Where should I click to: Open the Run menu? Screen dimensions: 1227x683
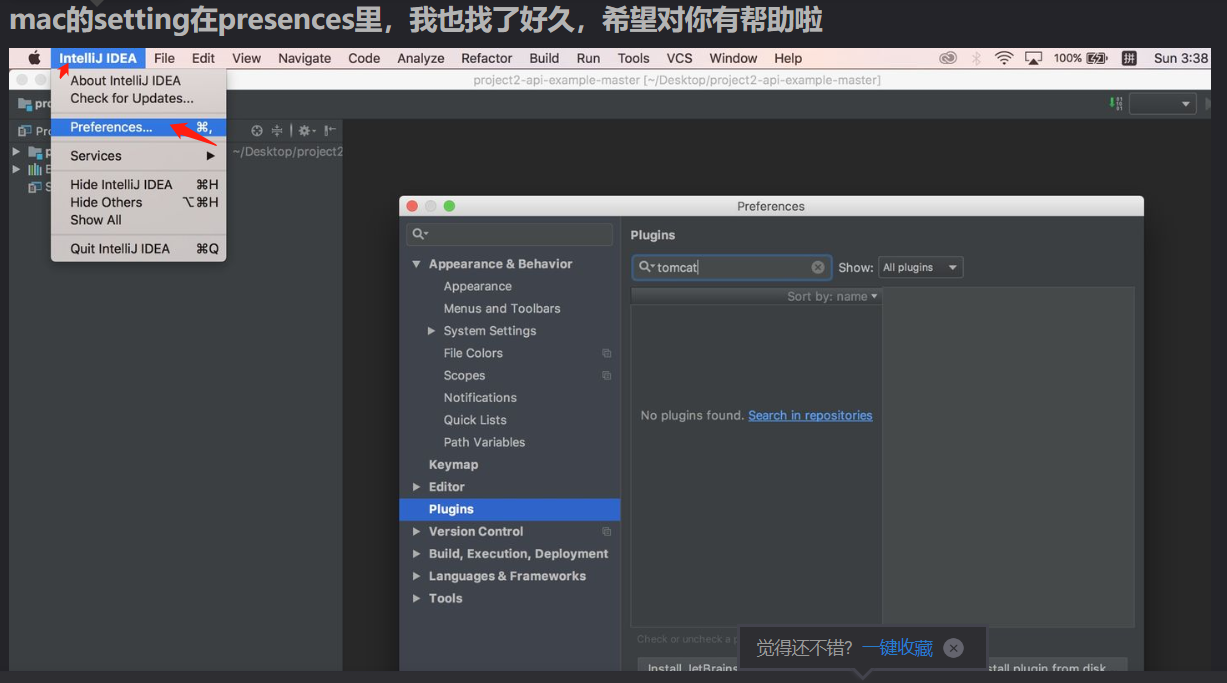(x=589, y=58)
